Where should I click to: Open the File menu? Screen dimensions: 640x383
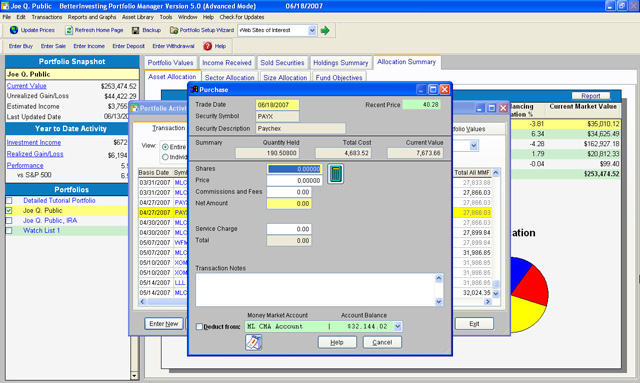tap(7, 17)
